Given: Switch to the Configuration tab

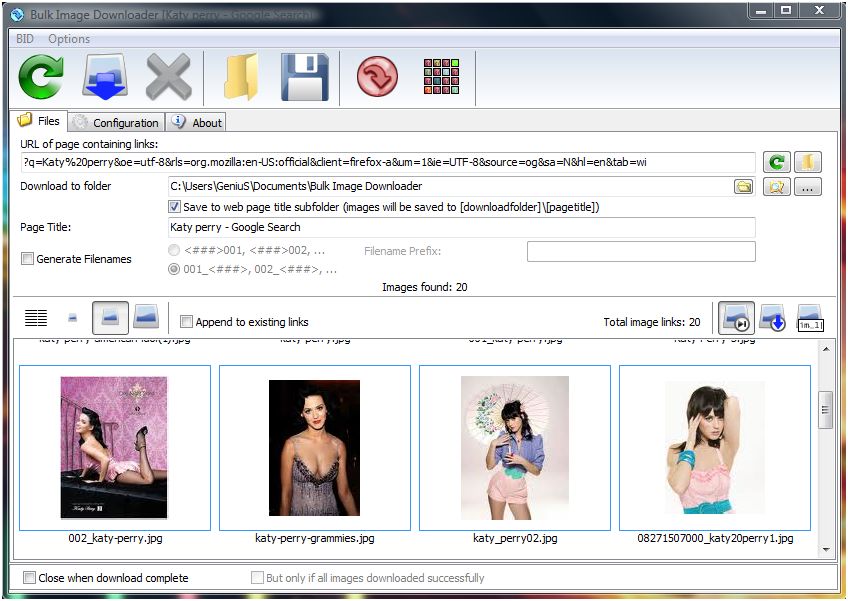Looking at the screenshot, I should pos(116,123).
